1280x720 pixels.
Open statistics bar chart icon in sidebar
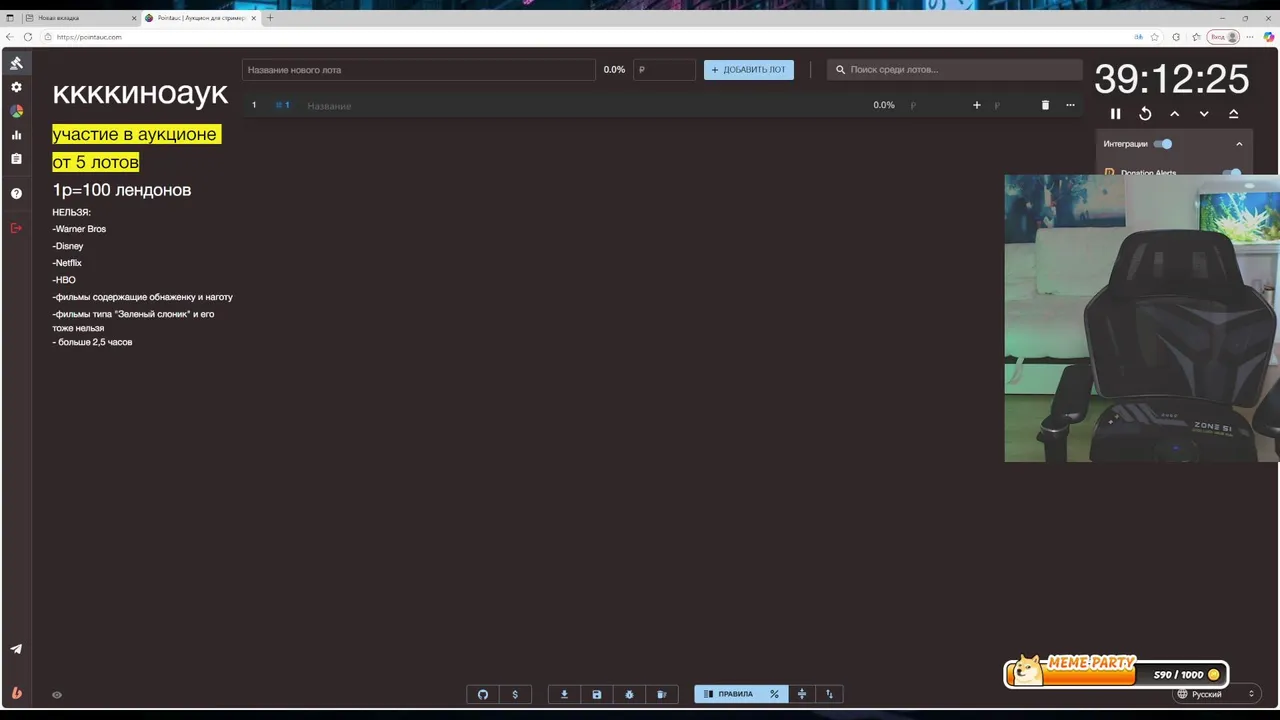[16, 135]
